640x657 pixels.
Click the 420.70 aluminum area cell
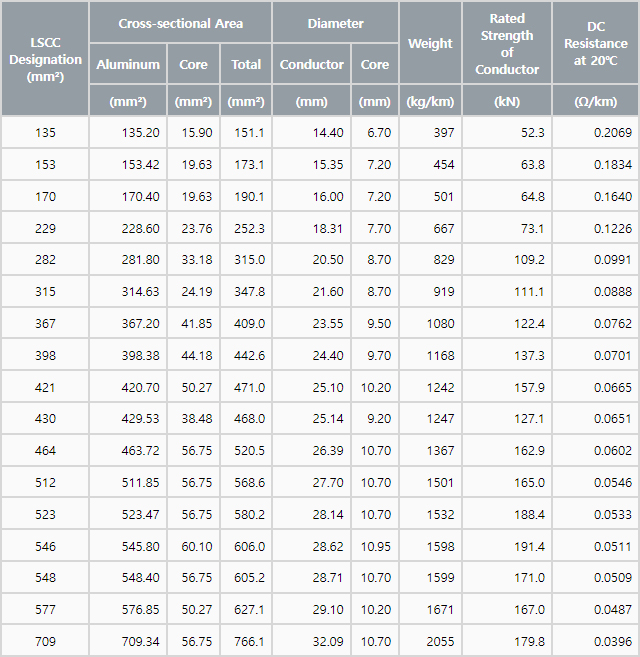coord(140,387)
